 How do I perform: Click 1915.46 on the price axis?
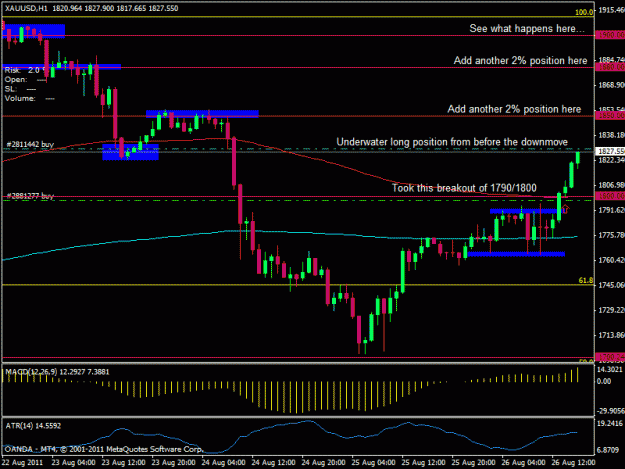pos(611,10)
